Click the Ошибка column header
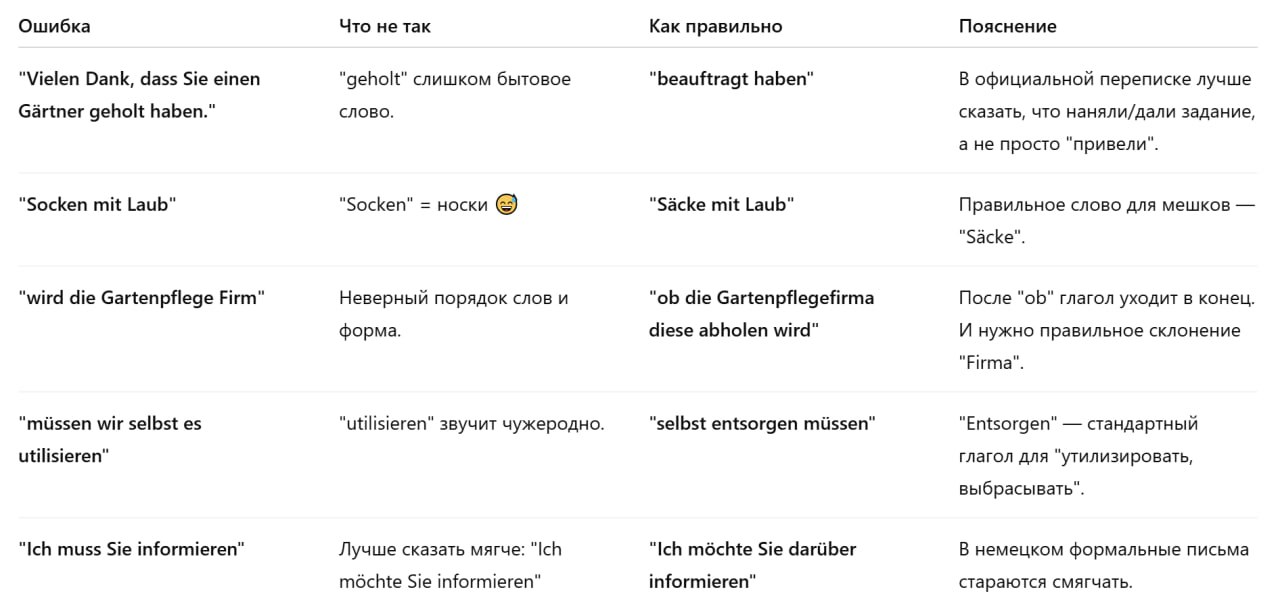 (x=54, y=26)
